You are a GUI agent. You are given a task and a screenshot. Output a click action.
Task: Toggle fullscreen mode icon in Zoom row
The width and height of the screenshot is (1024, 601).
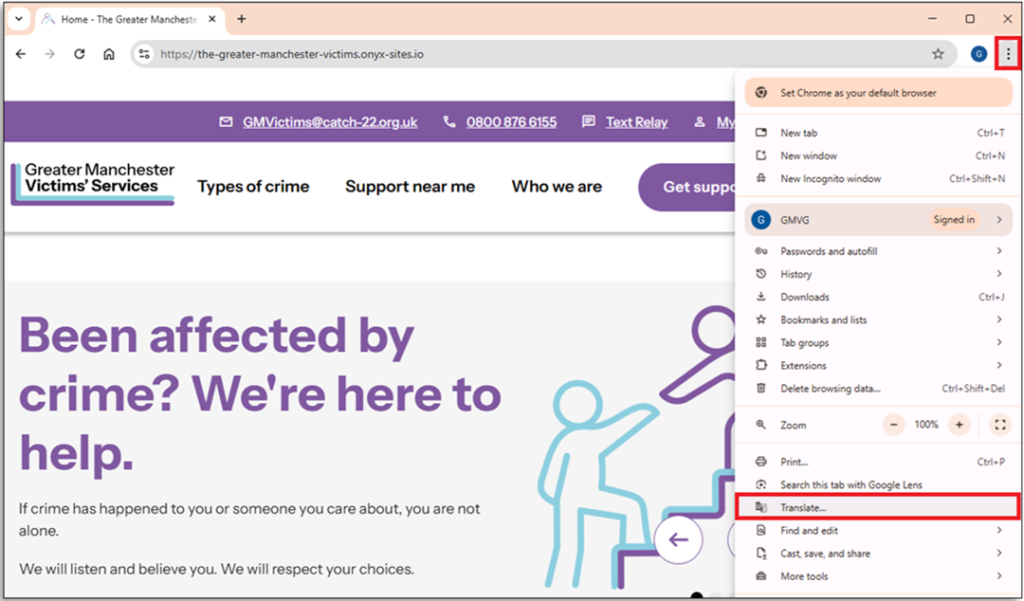999,425
